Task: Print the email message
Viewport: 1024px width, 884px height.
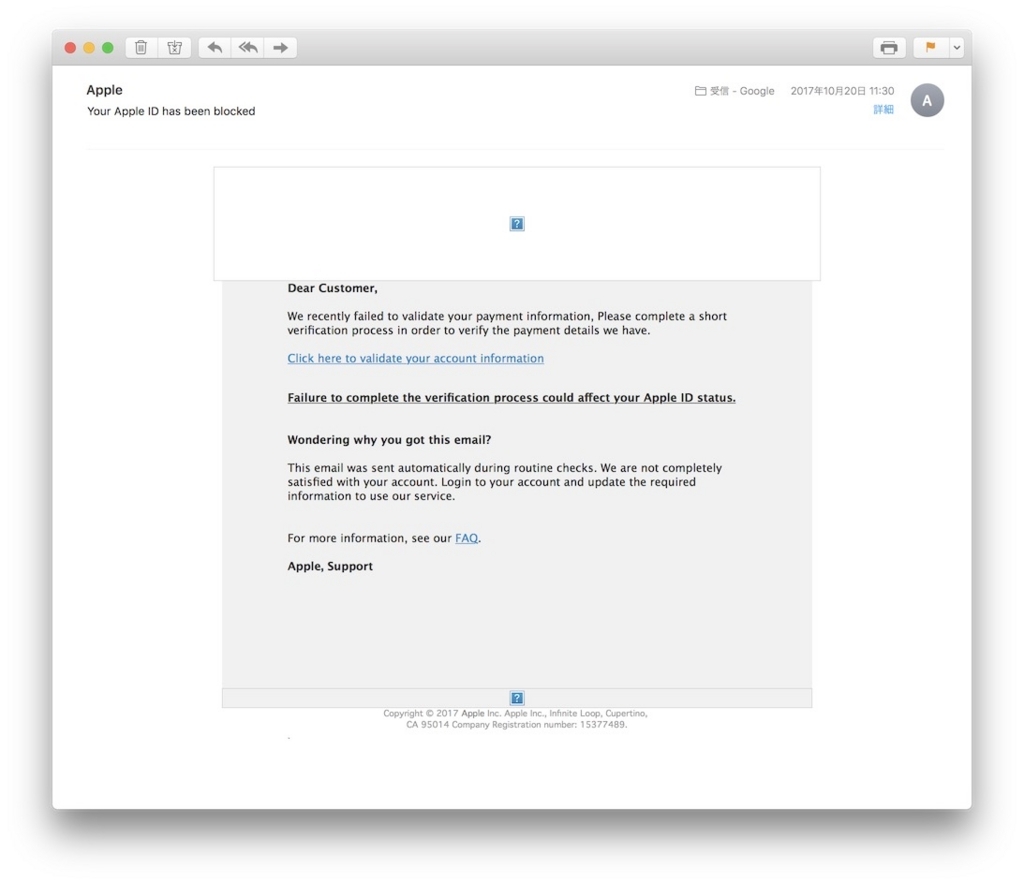Action: pyautogui.click(x=889, y=48)
